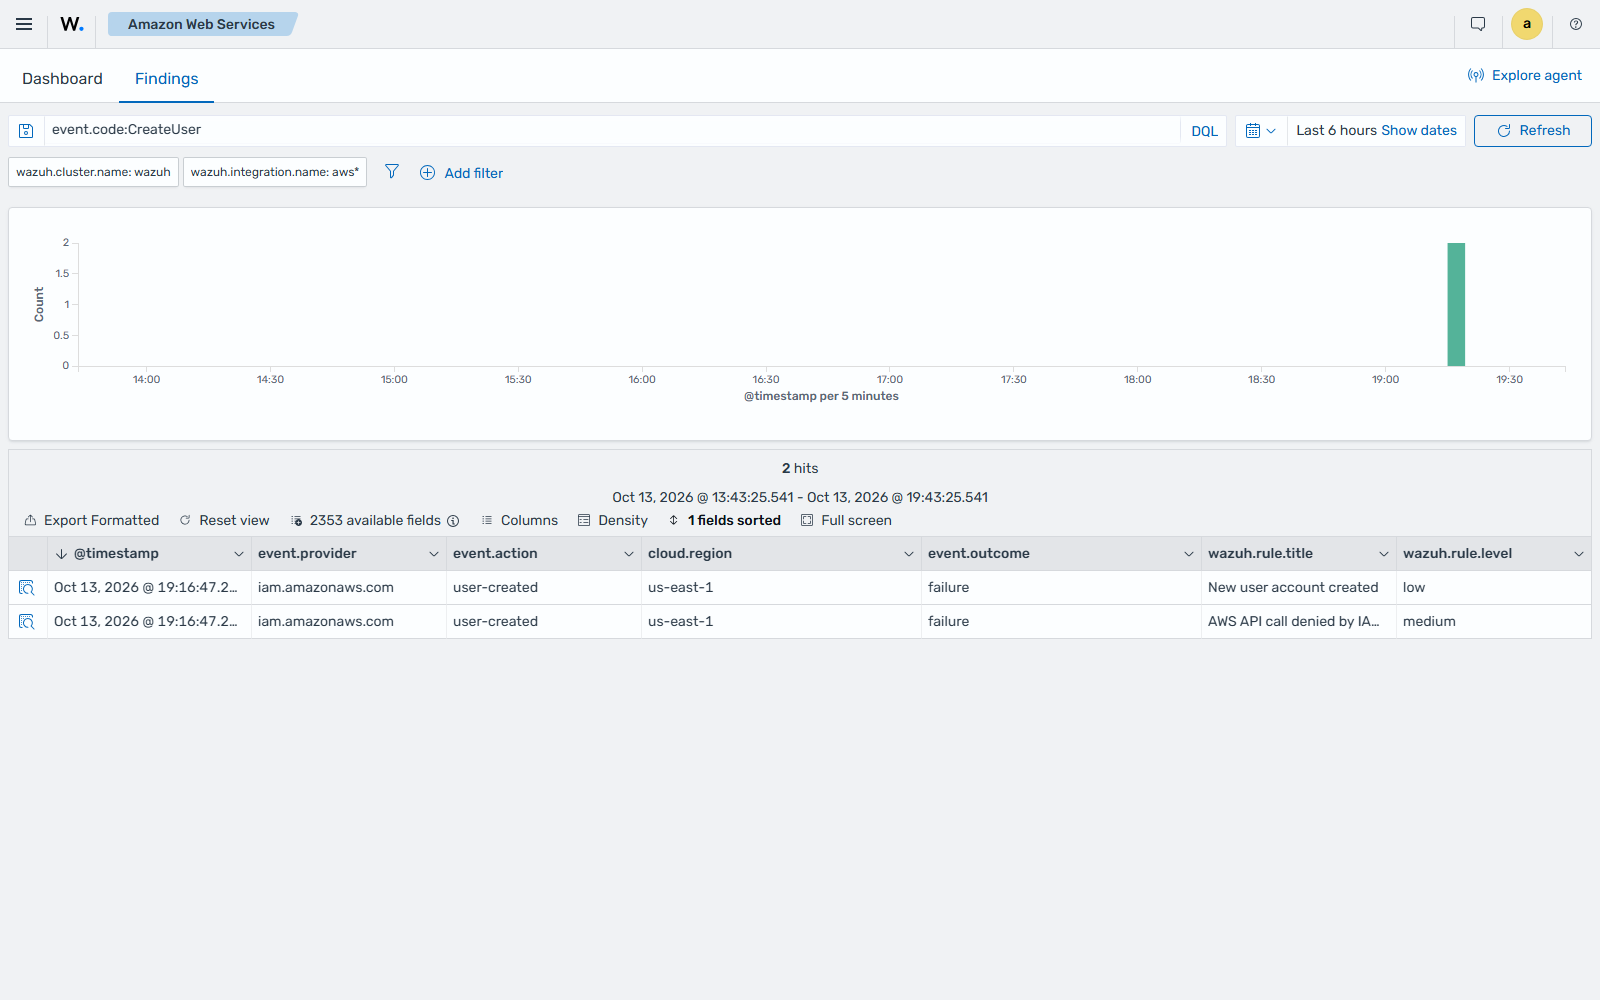Toggle the DQL query language switcher
The image size is (1600, 1000).
(x=1204, y=131)
